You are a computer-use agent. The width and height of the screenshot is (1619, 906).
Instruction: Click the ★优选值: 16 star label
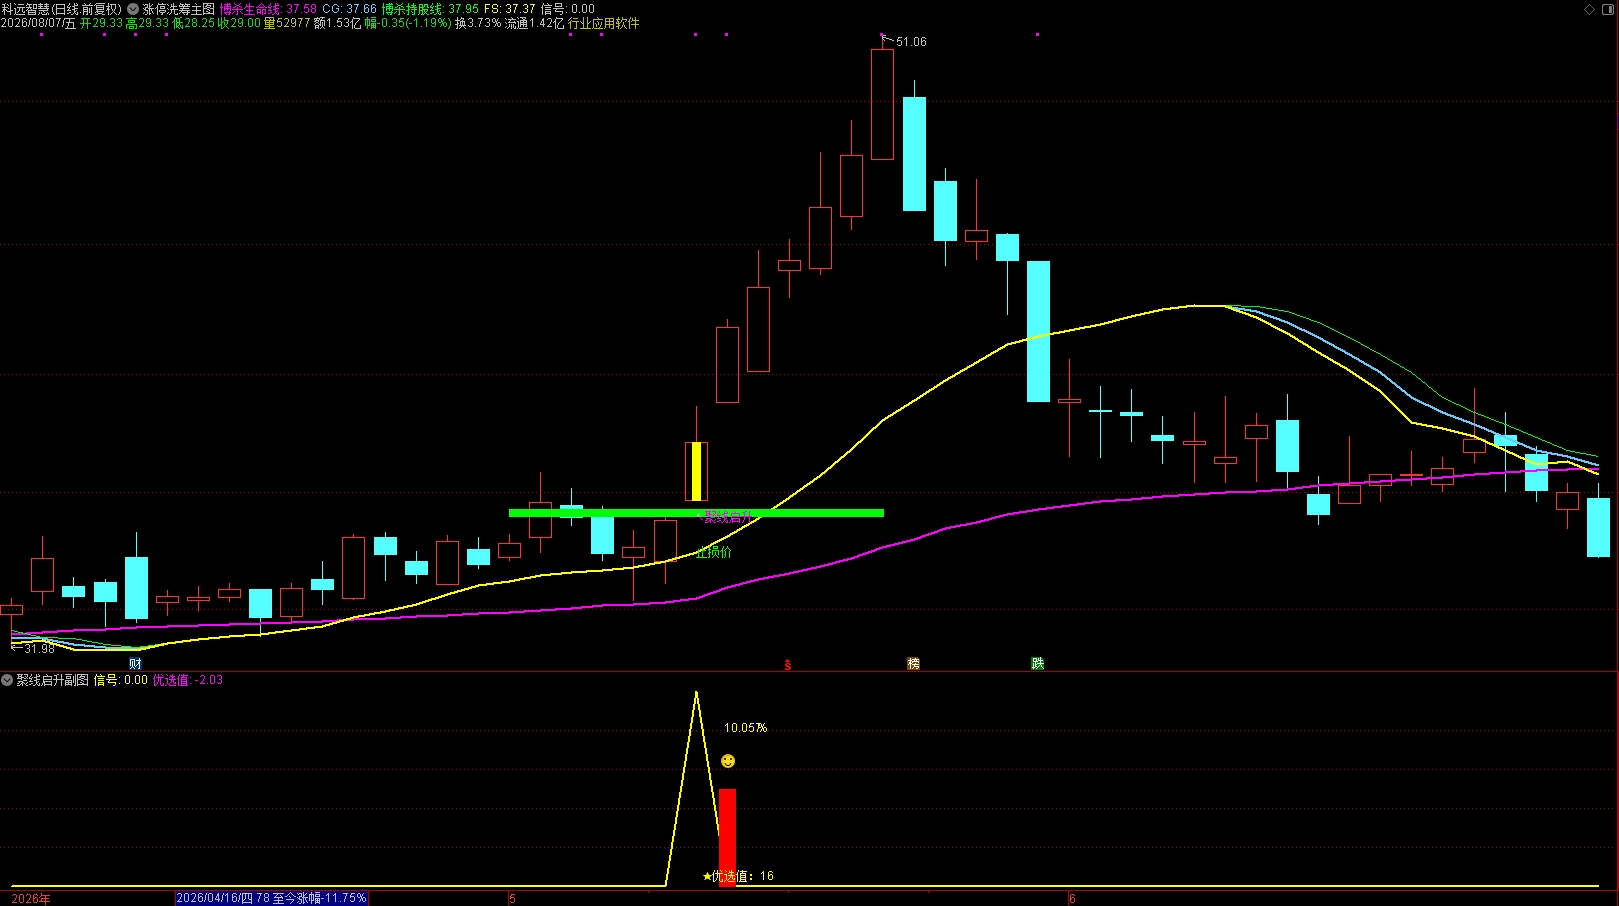click(738, 876)
